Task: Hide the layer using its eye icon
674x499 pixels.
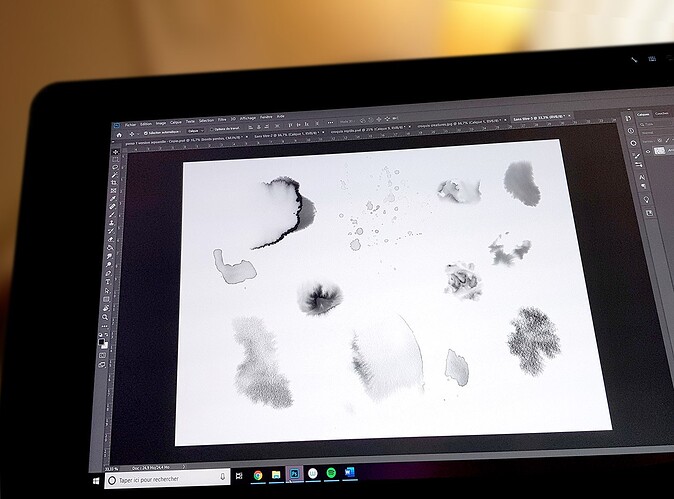Action: (x=648, y=151)
